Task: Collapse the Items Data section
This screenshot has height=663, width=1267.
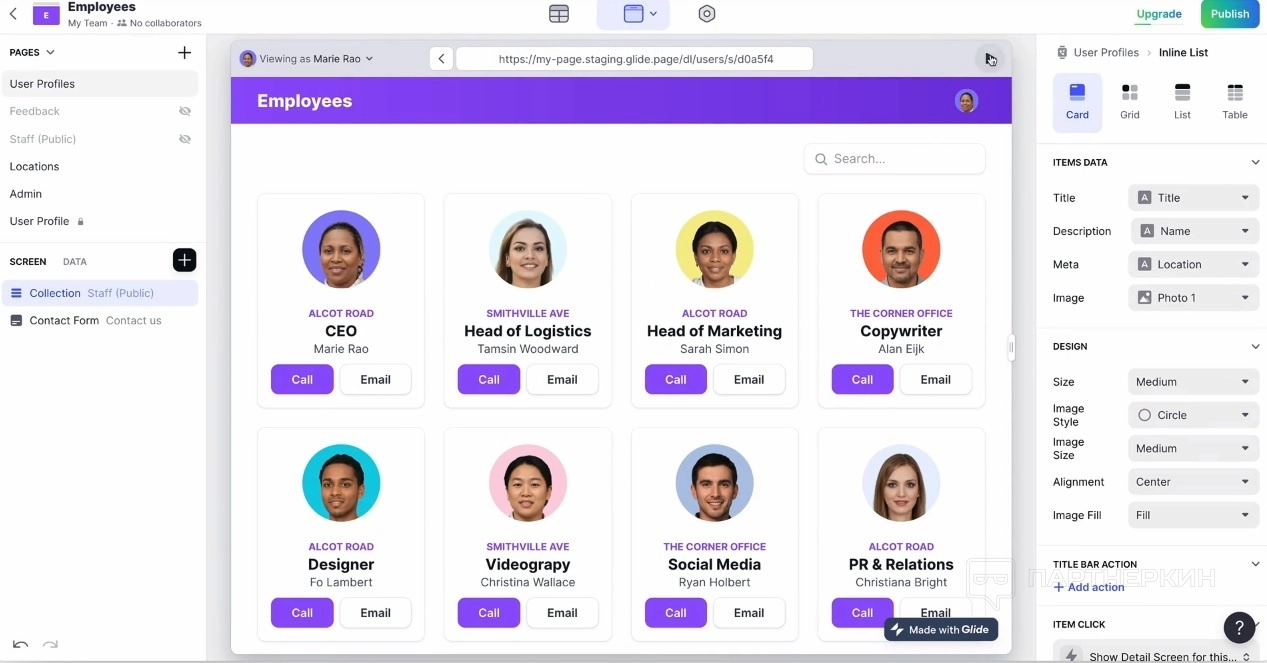Action: pyautogui.click(x=1256, y=162)
